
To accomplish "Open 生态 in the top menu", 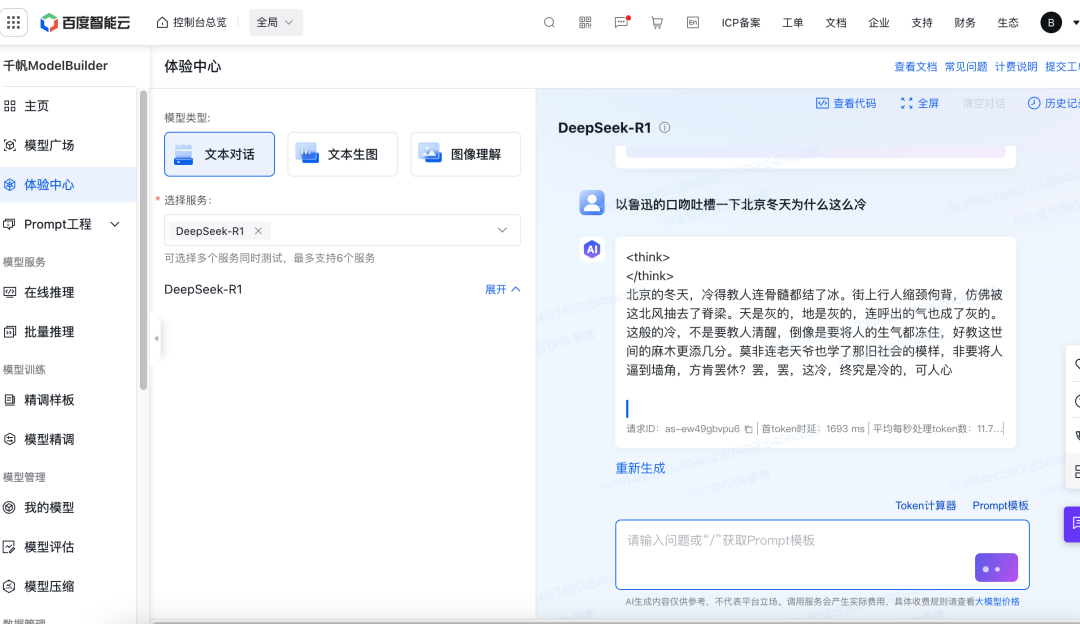I will 1008,23.
